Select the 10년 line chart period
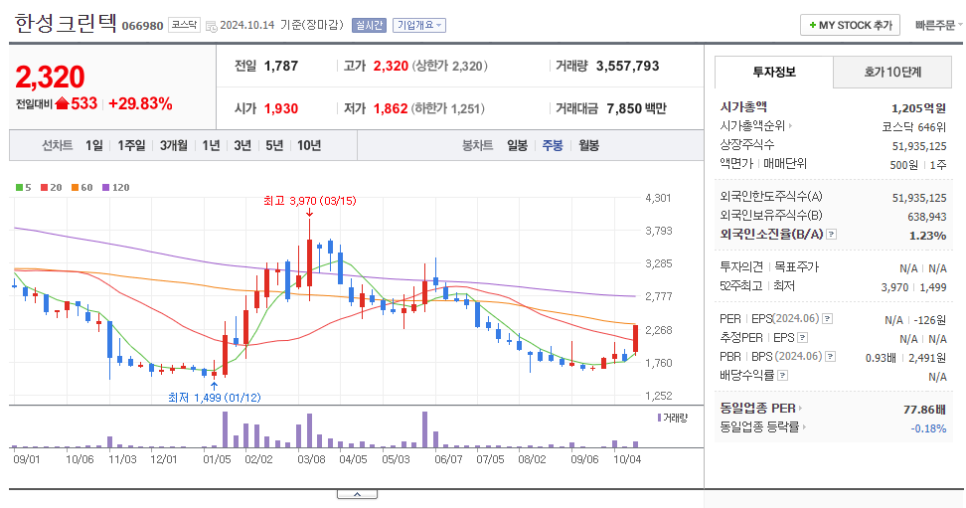966x508 pixels. click(x=309, y=145)
